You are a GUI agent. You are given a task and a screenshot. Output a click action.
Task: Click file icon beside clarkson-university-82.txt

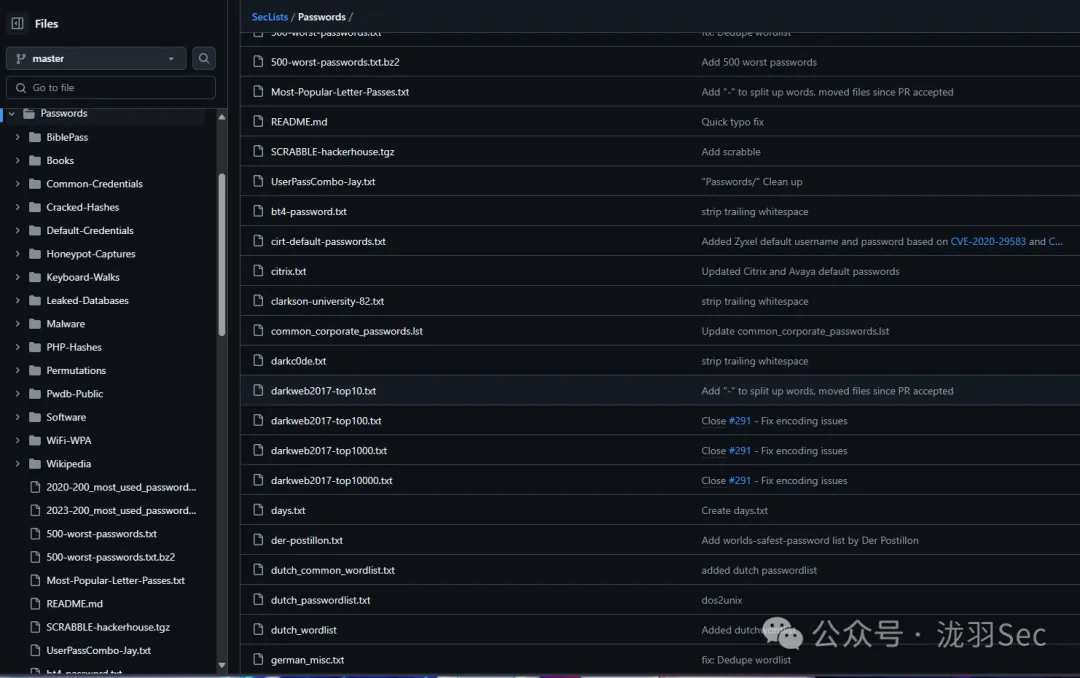[258, 301]
